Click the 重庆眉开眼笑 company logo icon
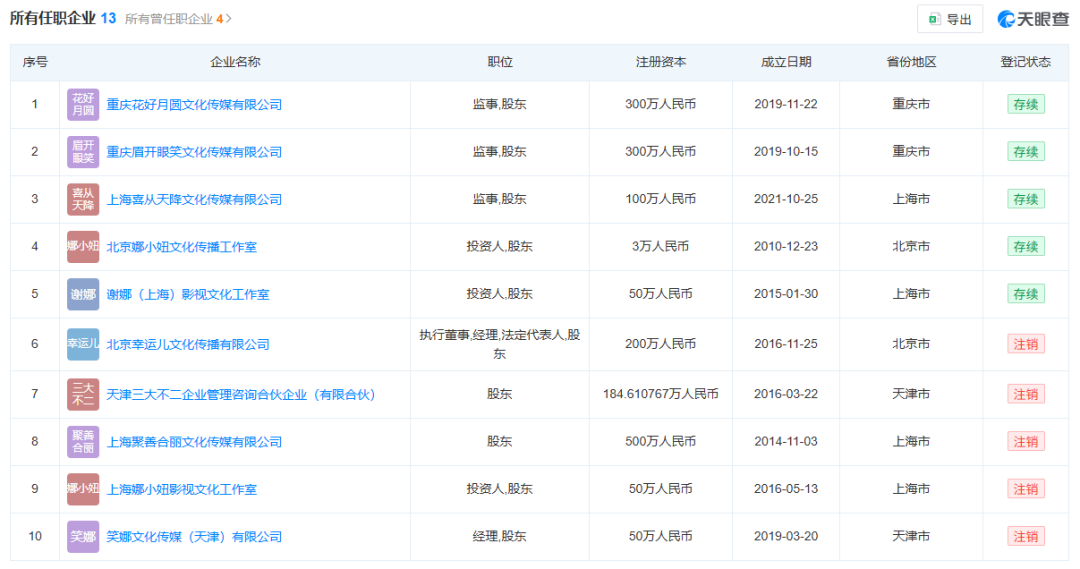The image size is (1080, 569). [83, 152]
